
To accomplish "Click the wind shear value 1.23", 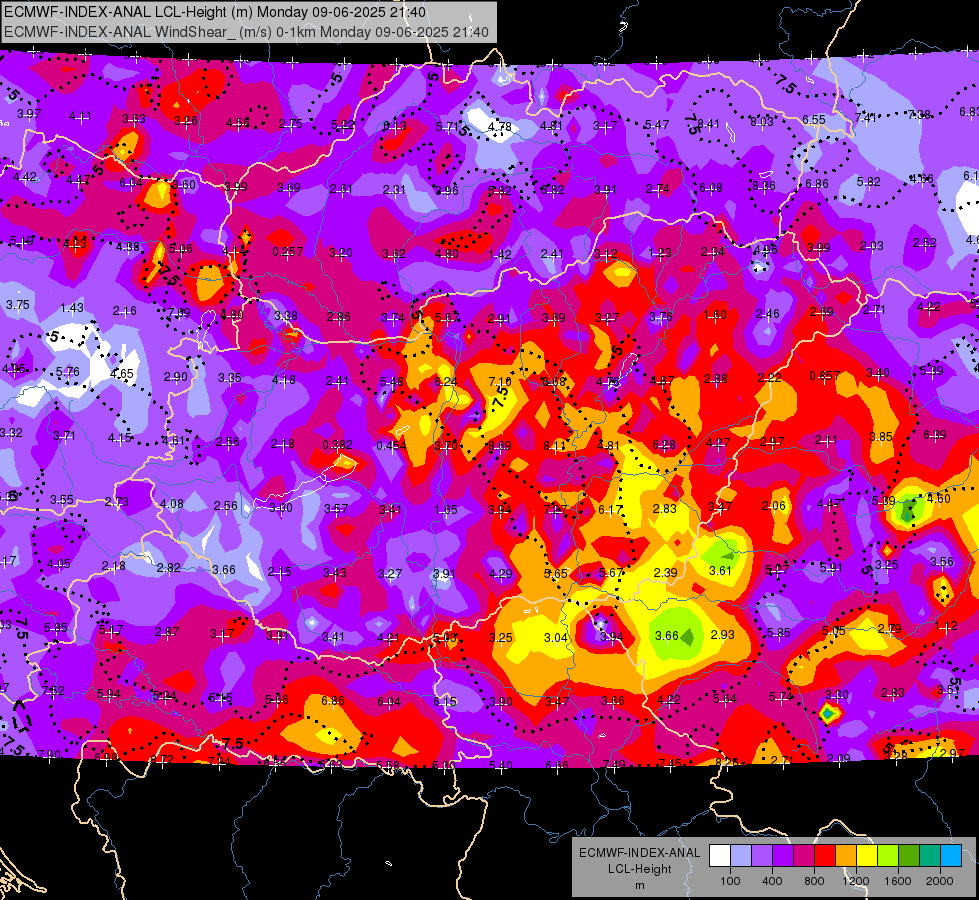I will point(659,252).
